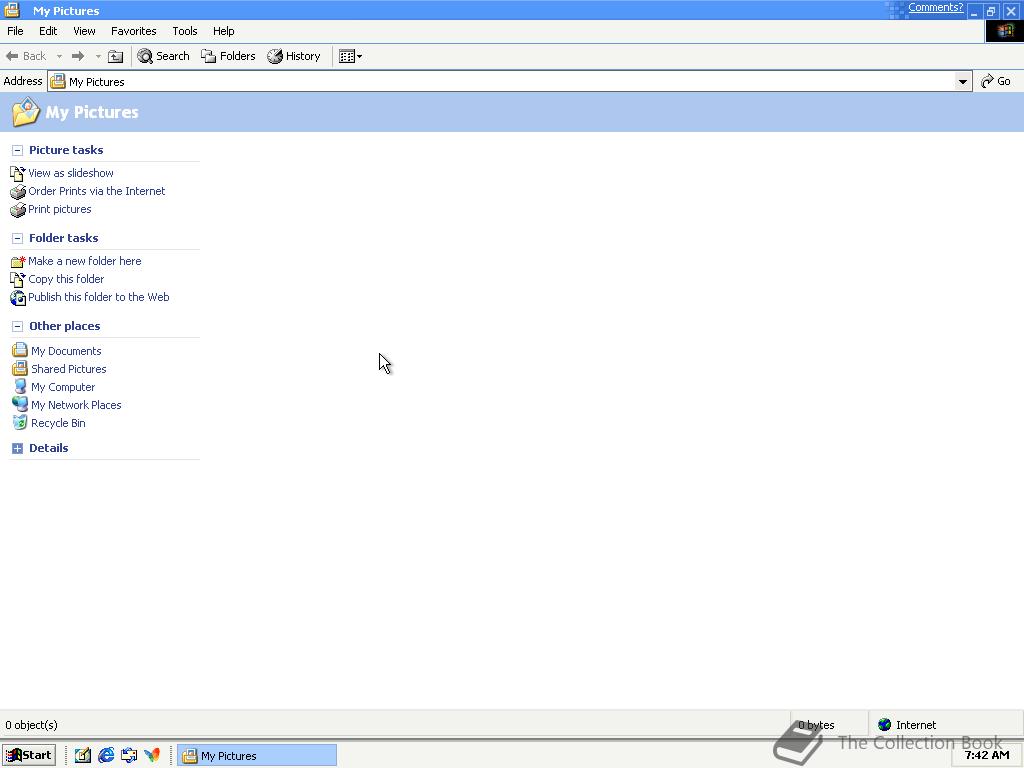Launch MSN butterfly icon in Quick Launch
This screenshot has width=1024, height=768.
point(152,756)
